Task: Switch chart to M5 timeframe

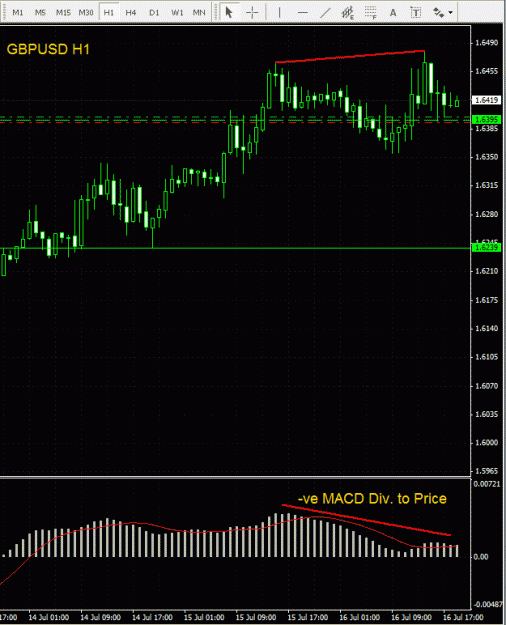Action: coord(40,13)
